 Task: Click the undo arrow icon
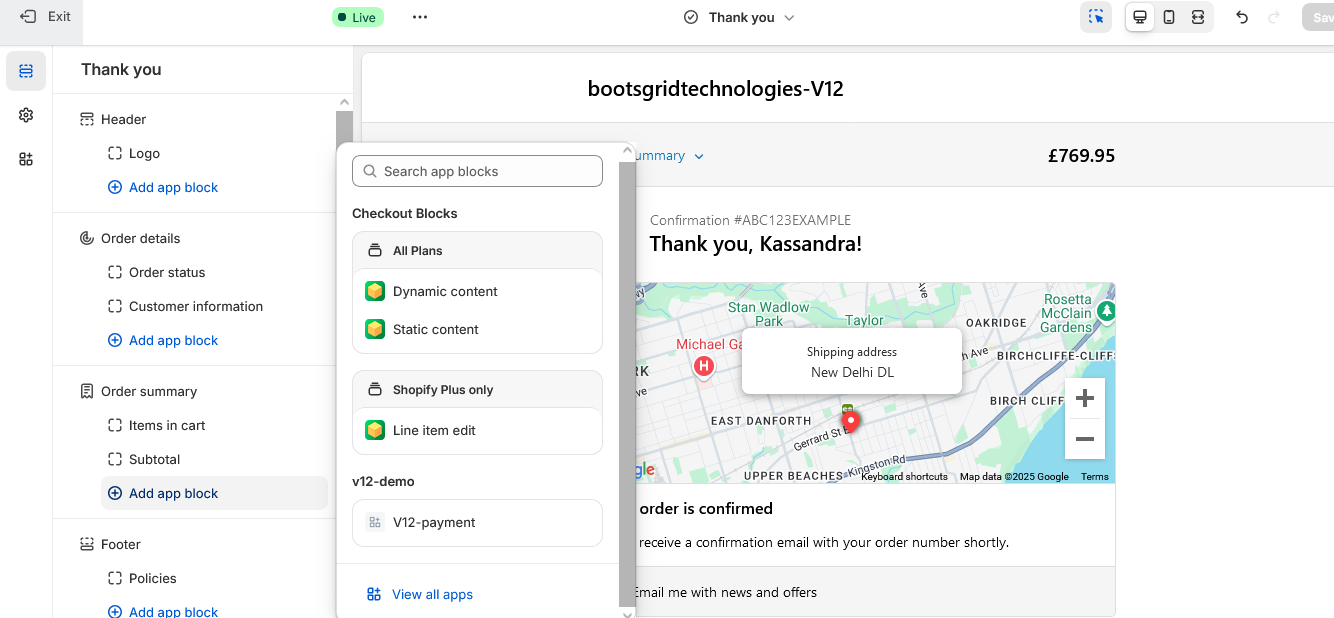coord(1242,17)
